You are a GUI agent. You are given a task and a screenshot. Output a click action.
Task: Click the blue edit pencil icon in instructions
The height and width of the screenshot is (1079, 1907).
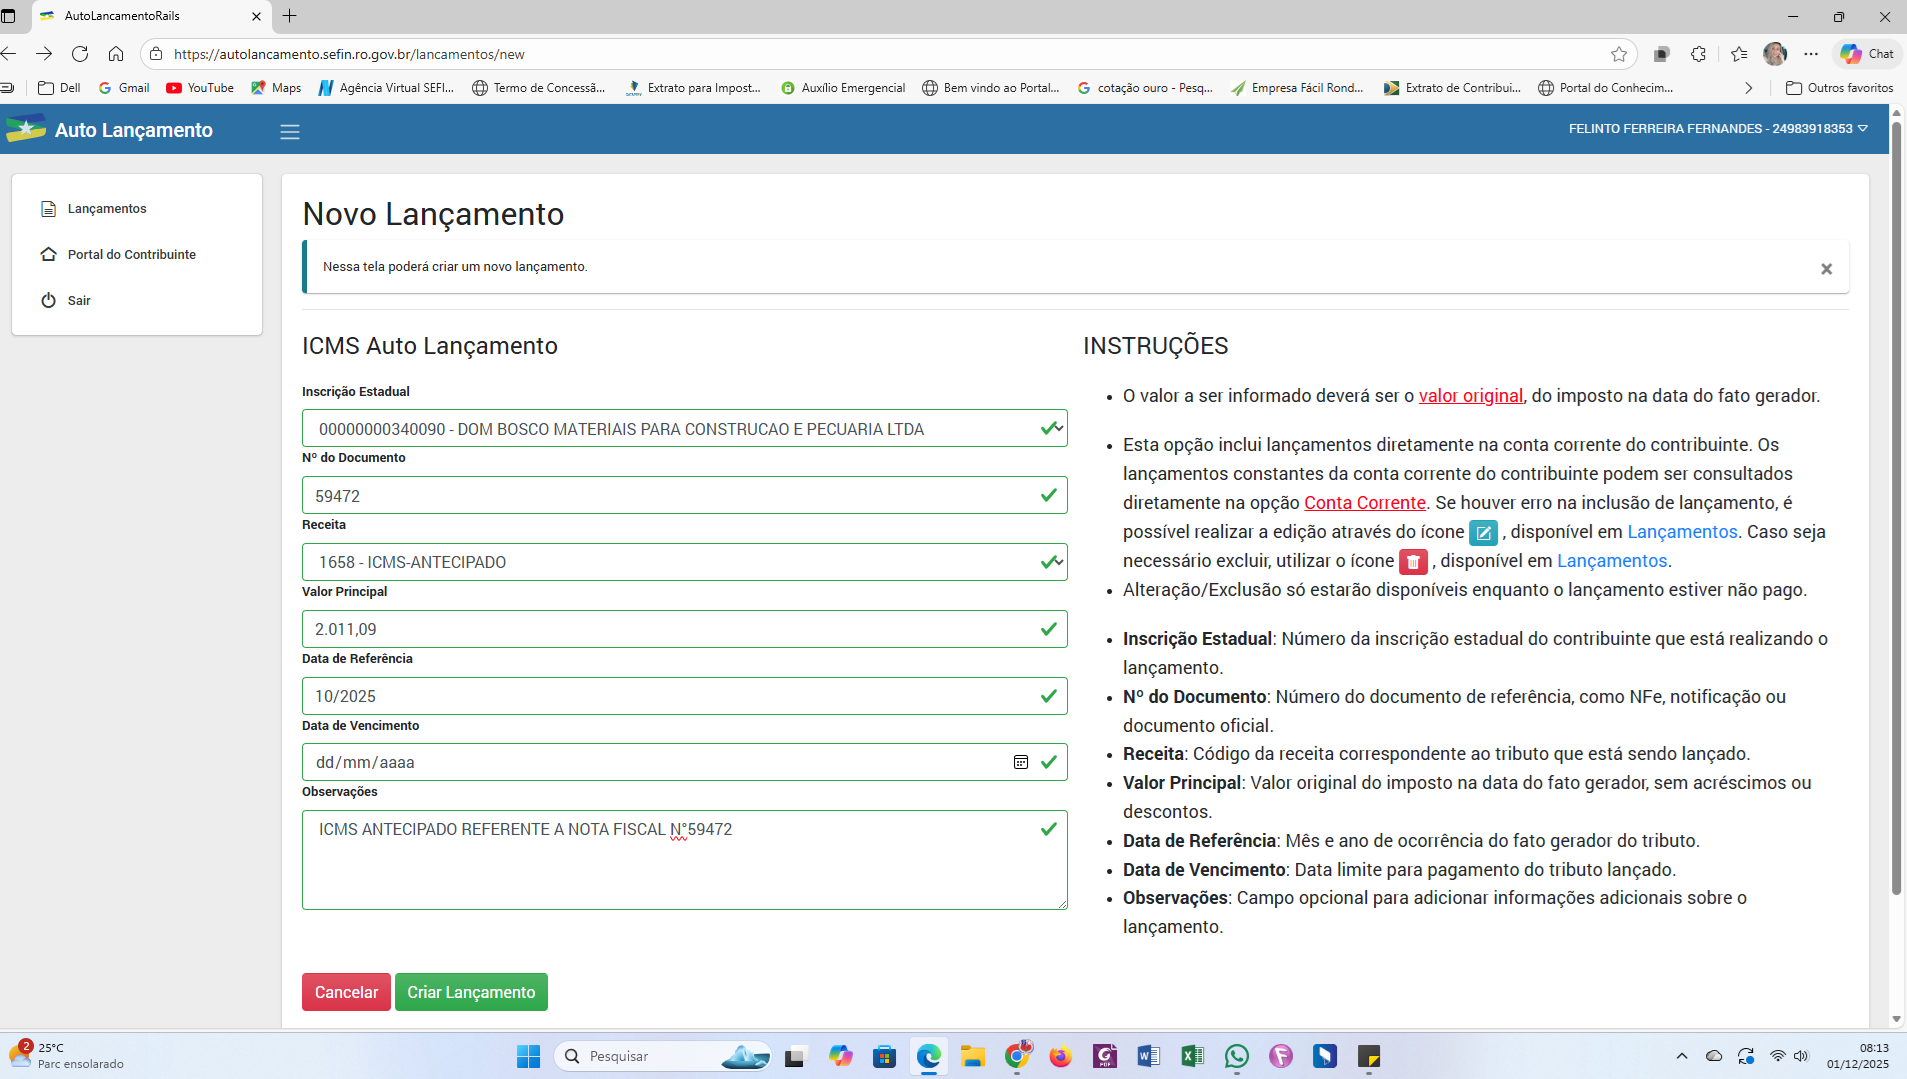pyautogui.click(x=1483, y=533)
